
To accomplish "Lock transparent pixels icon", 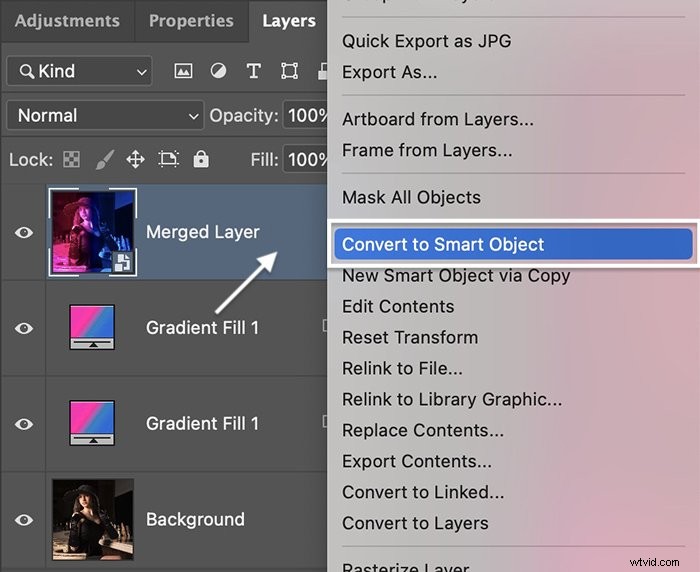I will [x=71, y=159].
